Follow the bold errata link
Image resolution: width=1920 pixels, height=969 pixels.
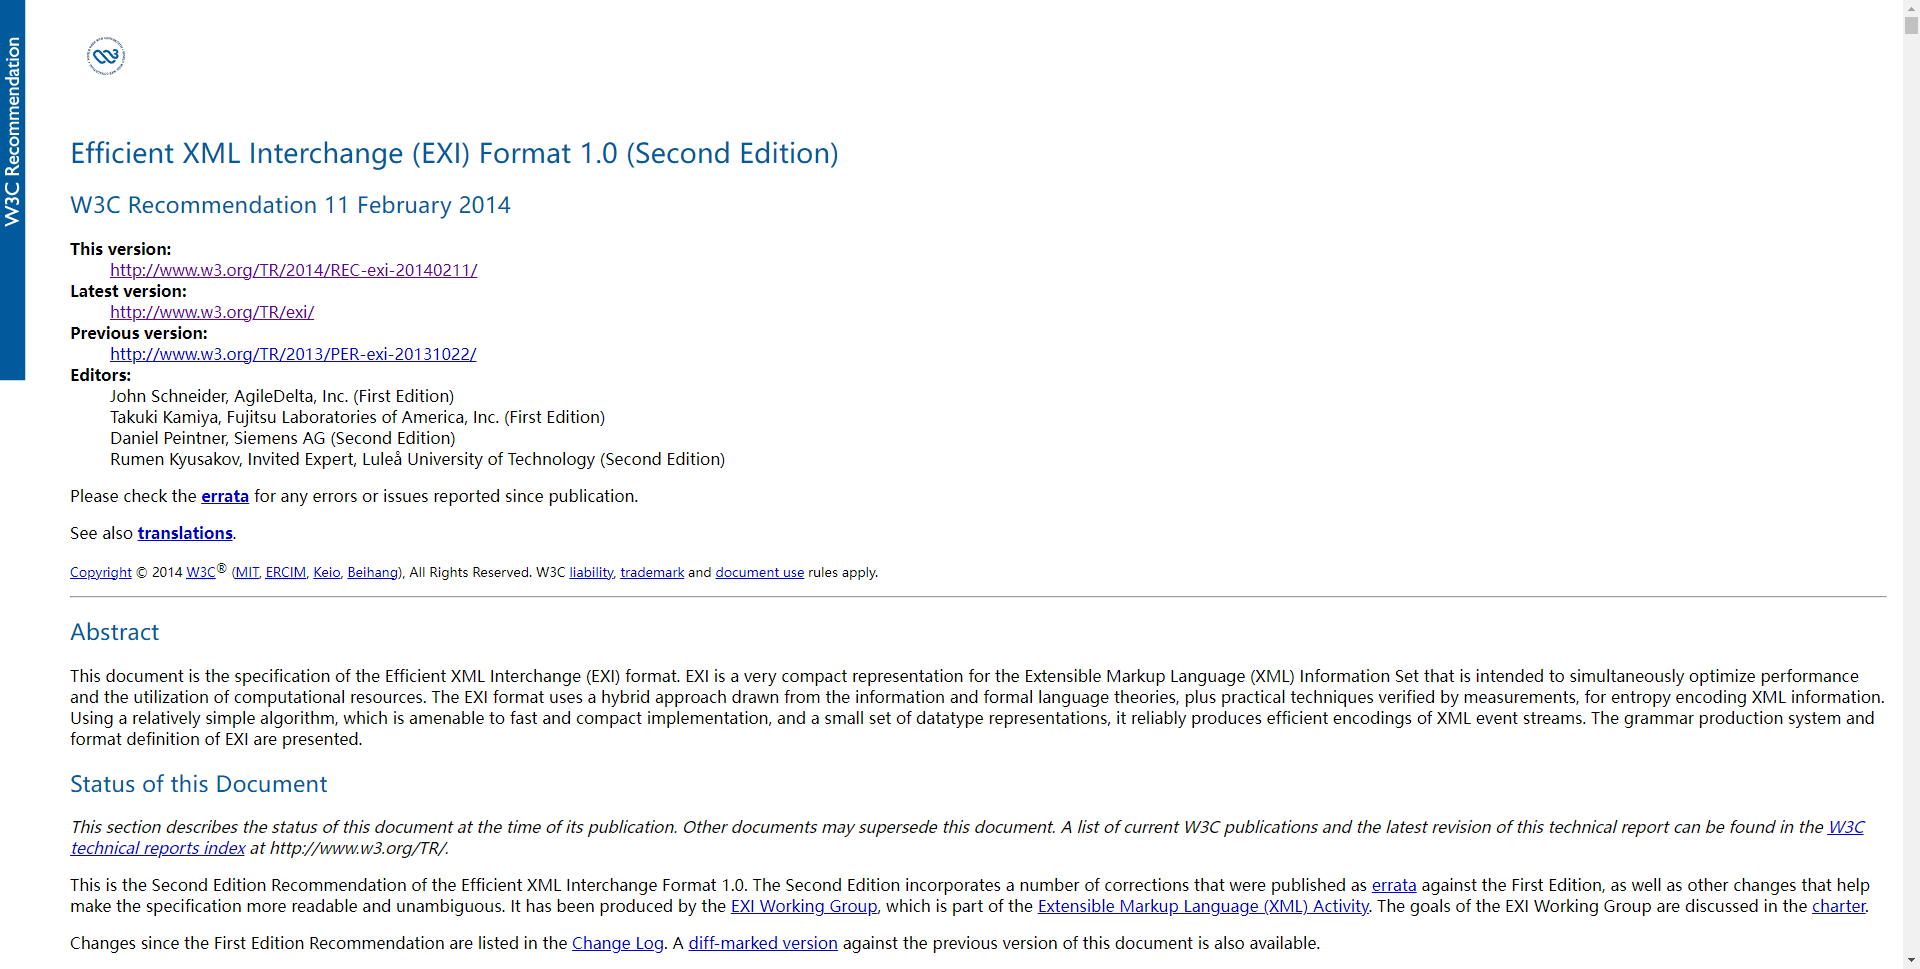225,496
